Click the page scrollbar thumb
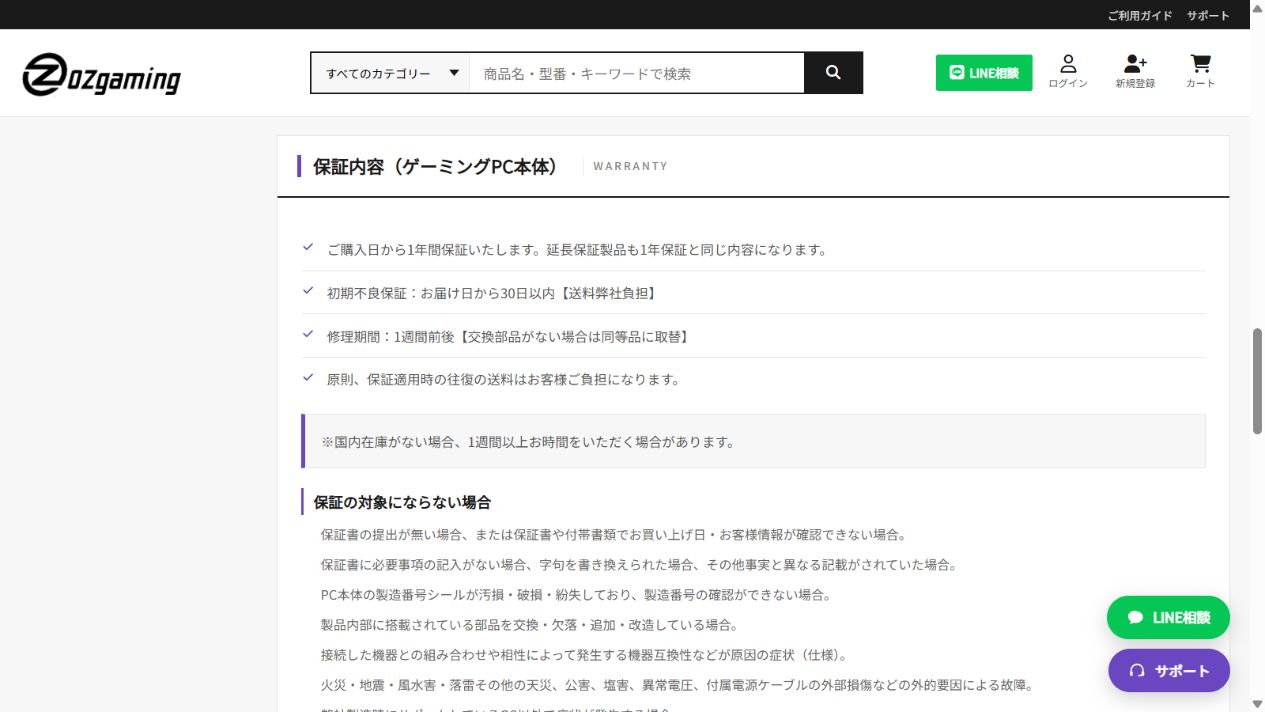This screenshot has width=1265, height=712. pyautogui.click(x=1257, y=380)
